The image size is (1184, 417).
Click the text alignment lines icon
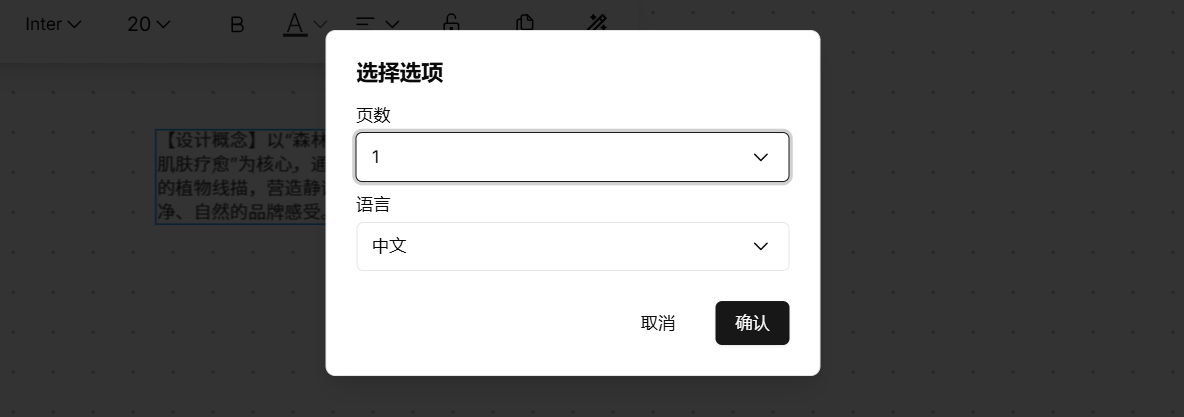[x=365, y=23]
